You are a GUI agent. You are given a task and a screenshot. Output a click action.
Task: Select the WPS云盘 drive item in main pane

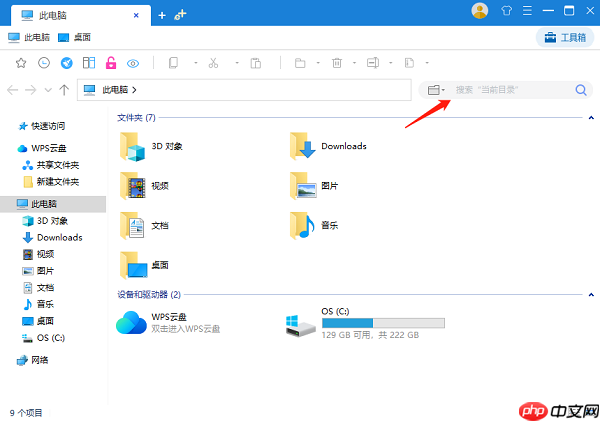168,323
